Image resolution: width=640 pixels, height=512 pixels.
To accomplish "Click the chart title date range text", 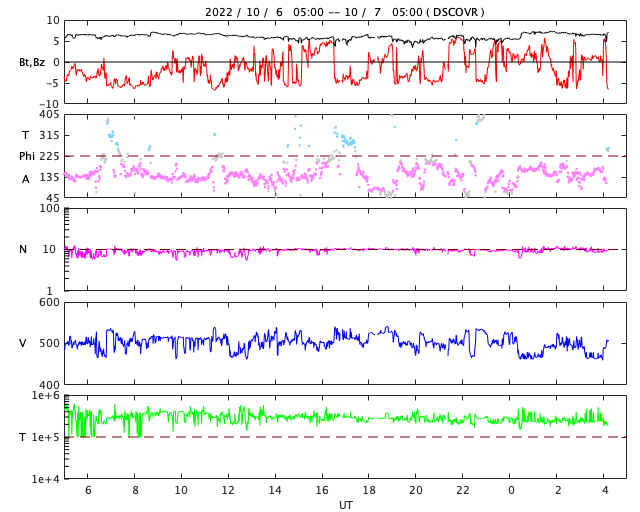I will pyautogui.click(x=344, y=12).
